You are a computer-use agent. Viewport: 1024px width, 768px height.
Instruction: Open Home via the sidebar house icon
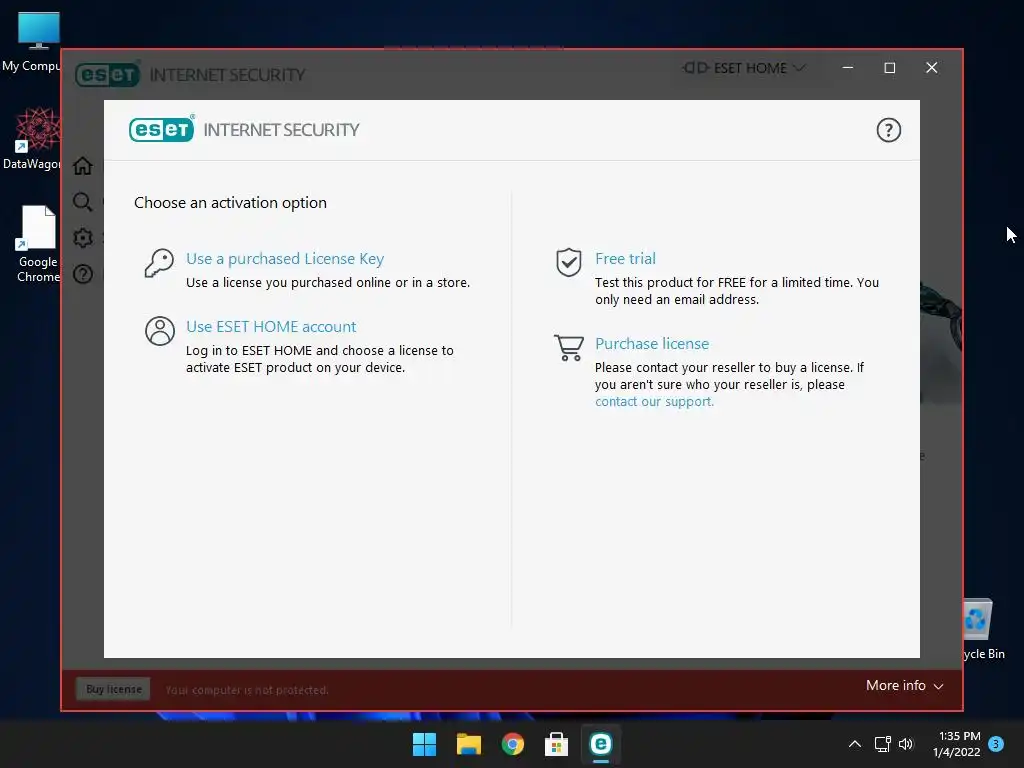click(82, 166)
